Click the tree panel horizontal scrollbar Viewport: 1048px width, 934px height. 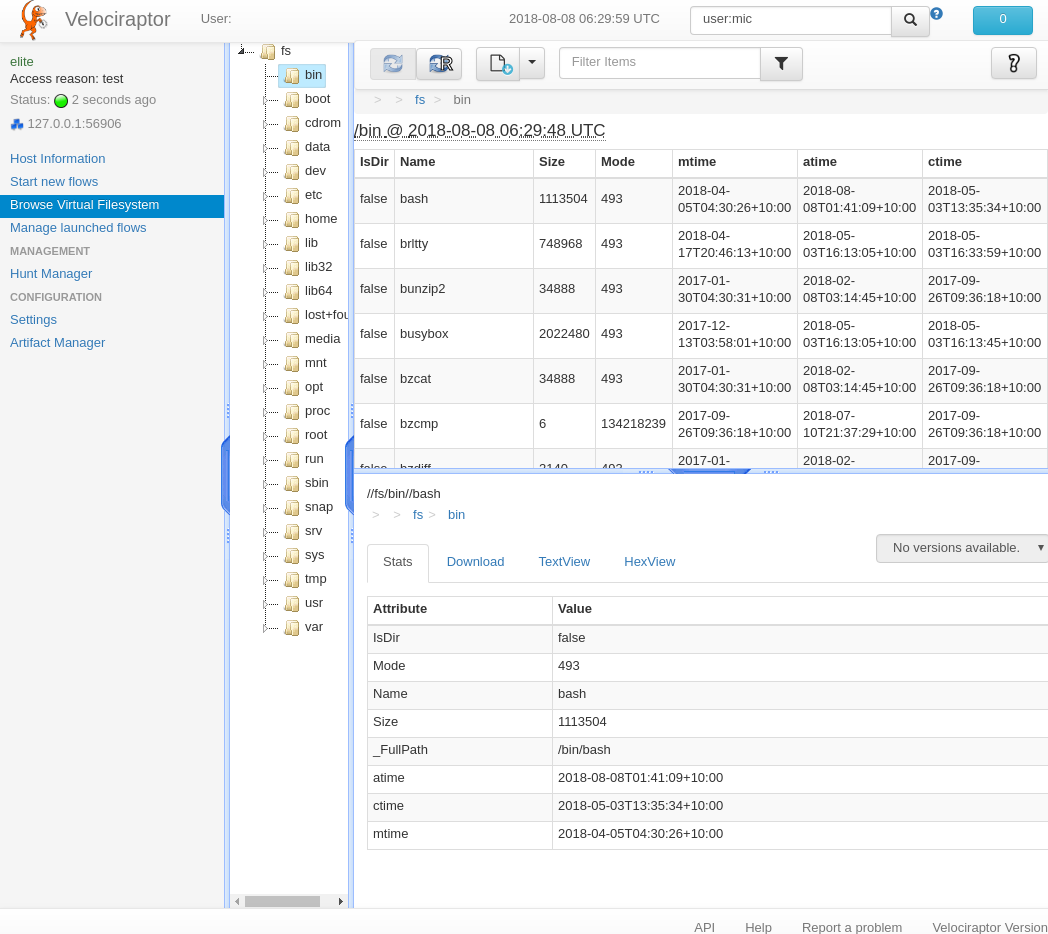[282, 901]
